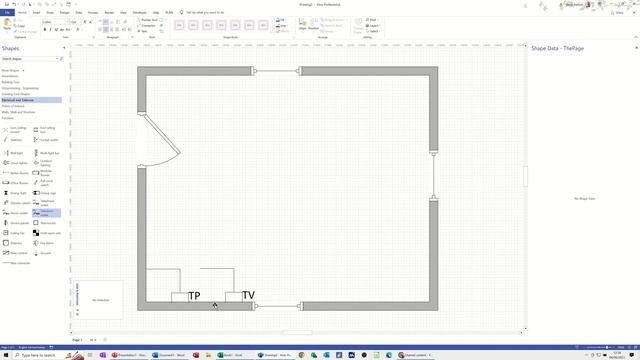Click the Paste button
This screenshot has width=640, height=360.
pos(7,25)
